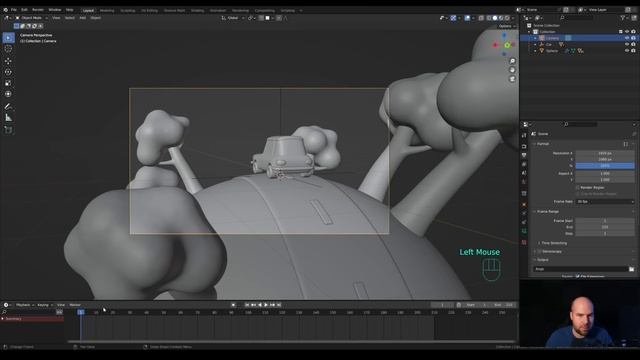640x360 pixels.
Task: Click the Resolution X value field
Action: tap(605, 153)
